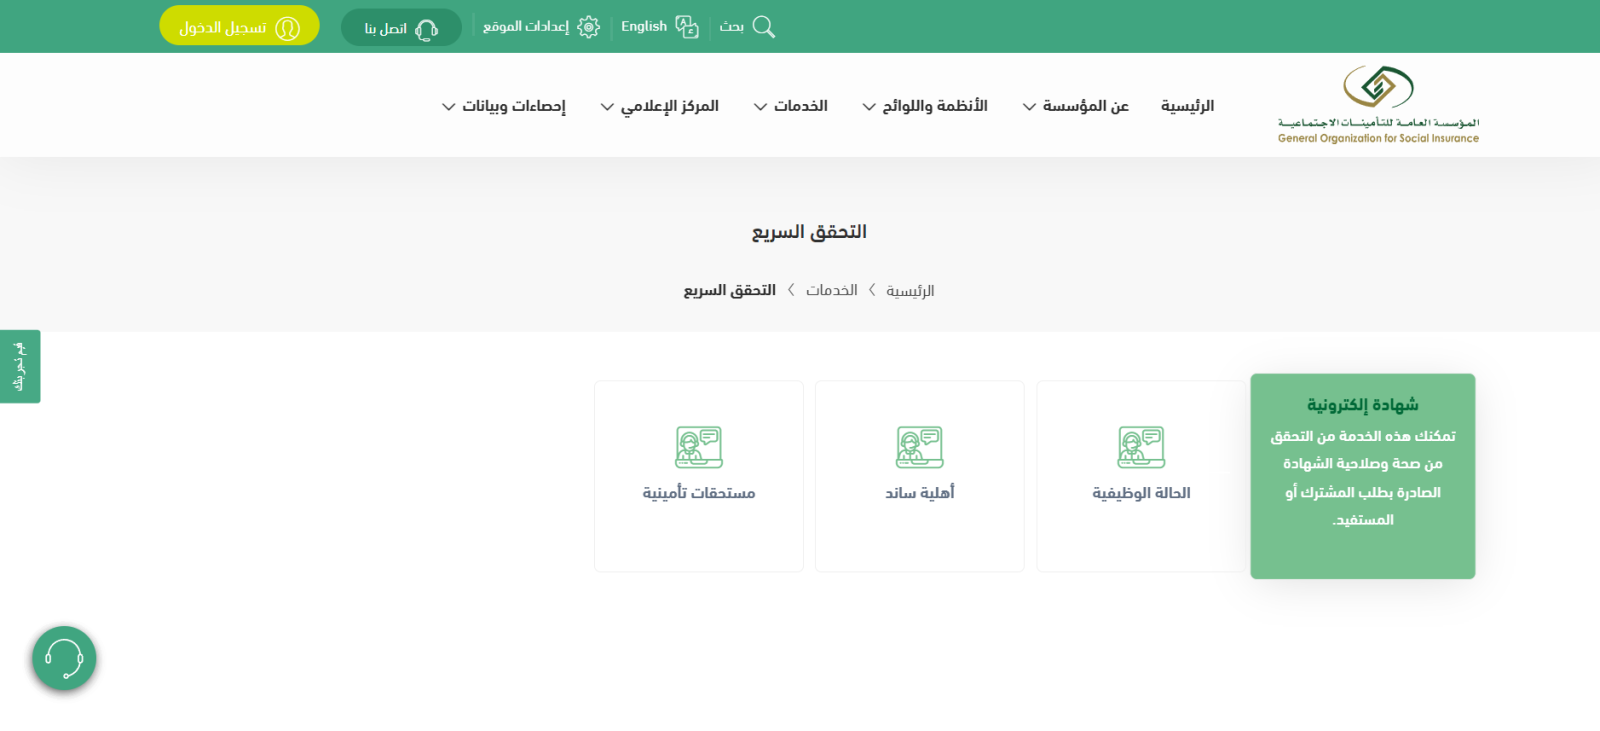Image resolution: width=1600 pixels, height=731 pixels.
Task: Expand the الخدمات navigation dropdown
Action: pyautogui.click(x=790, y=106)
